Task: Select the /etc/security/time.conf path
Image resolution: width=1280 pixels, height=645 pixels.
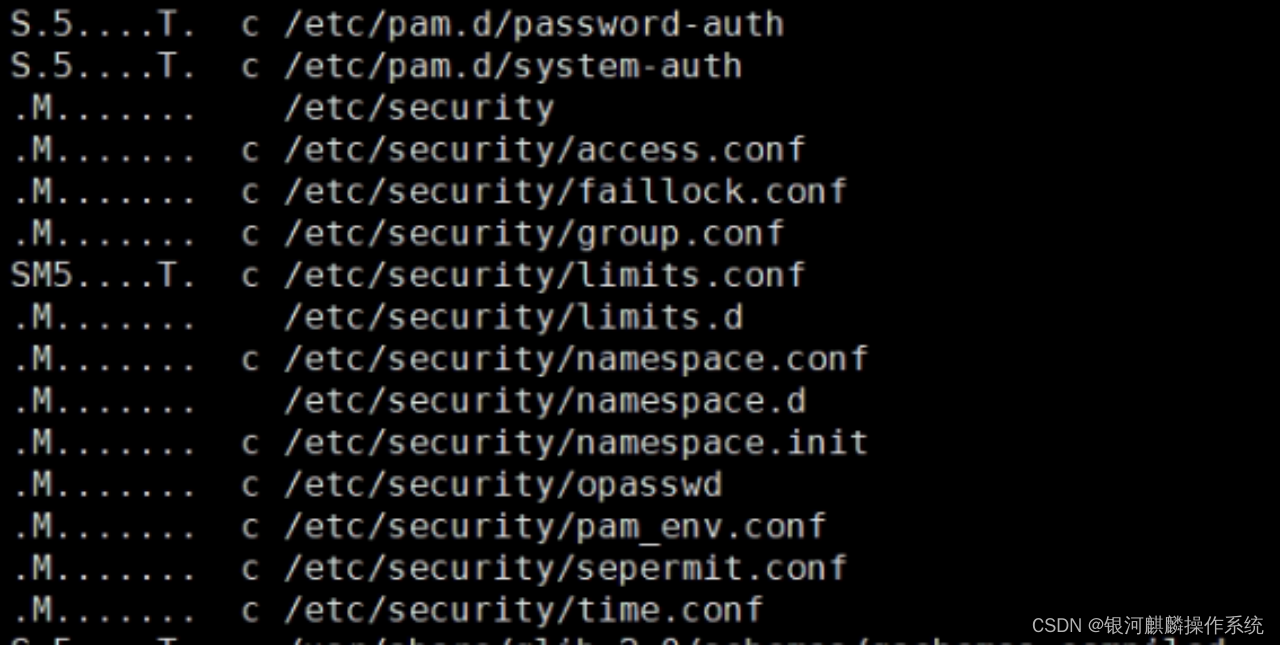Action: point(523,610)
